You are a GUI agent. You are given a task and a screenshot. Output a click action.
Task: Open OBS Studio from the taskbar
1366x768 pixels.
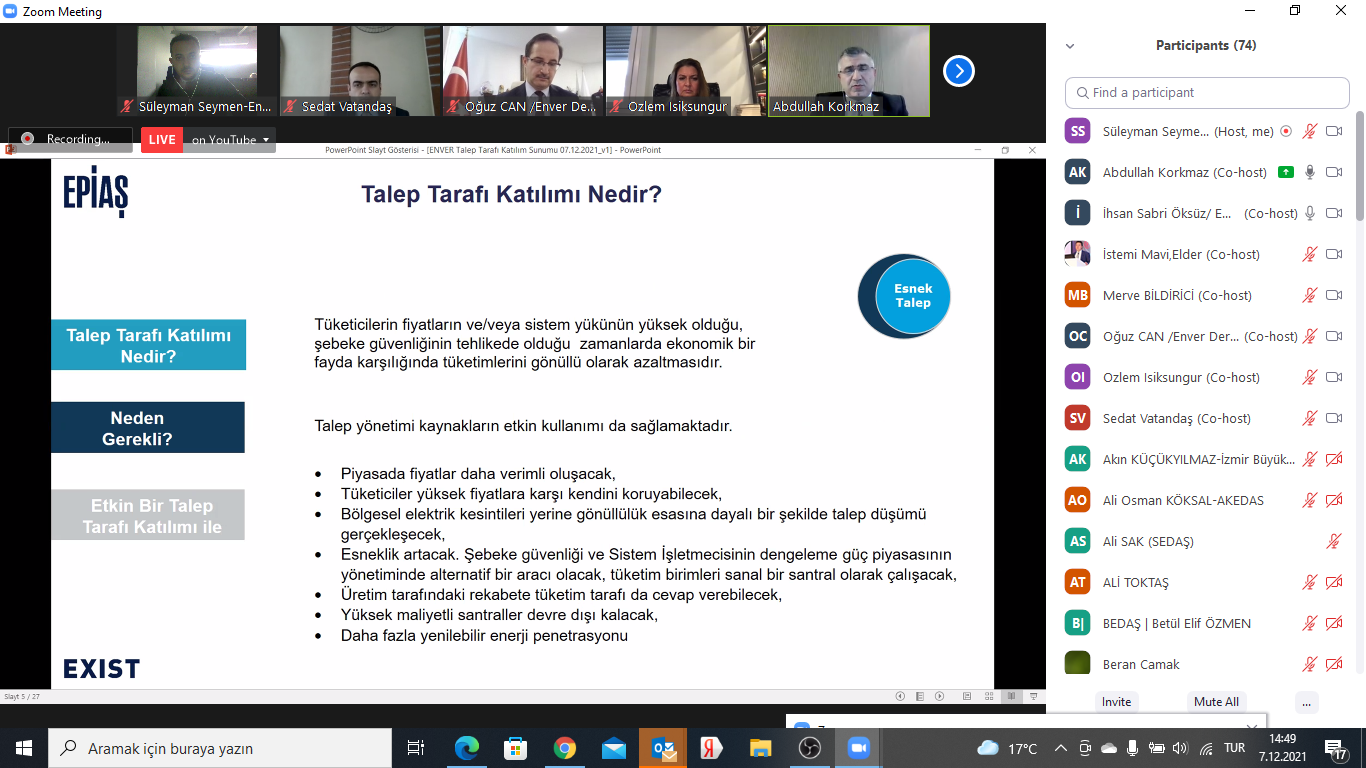pos(810,748)
